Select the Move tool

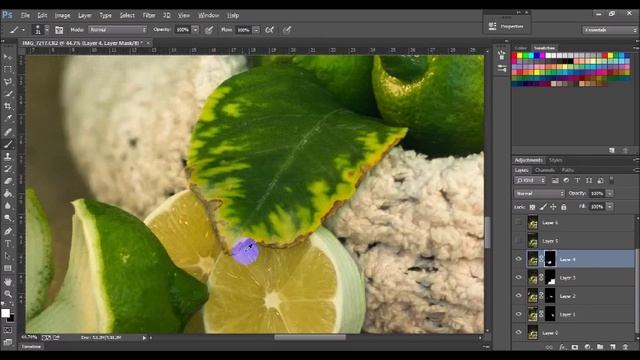[8, 57]
